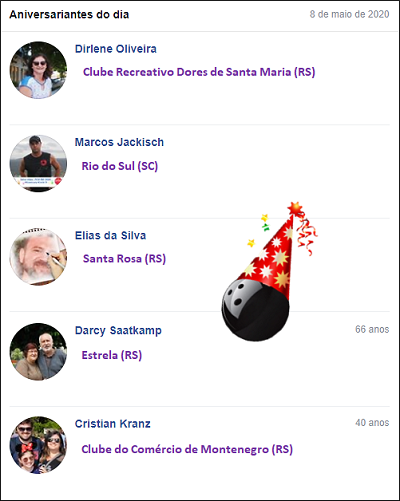Click the 8 de maio de 2020 date
The width and height of the screenshot is (400, 501).
(x=349, y=14)
